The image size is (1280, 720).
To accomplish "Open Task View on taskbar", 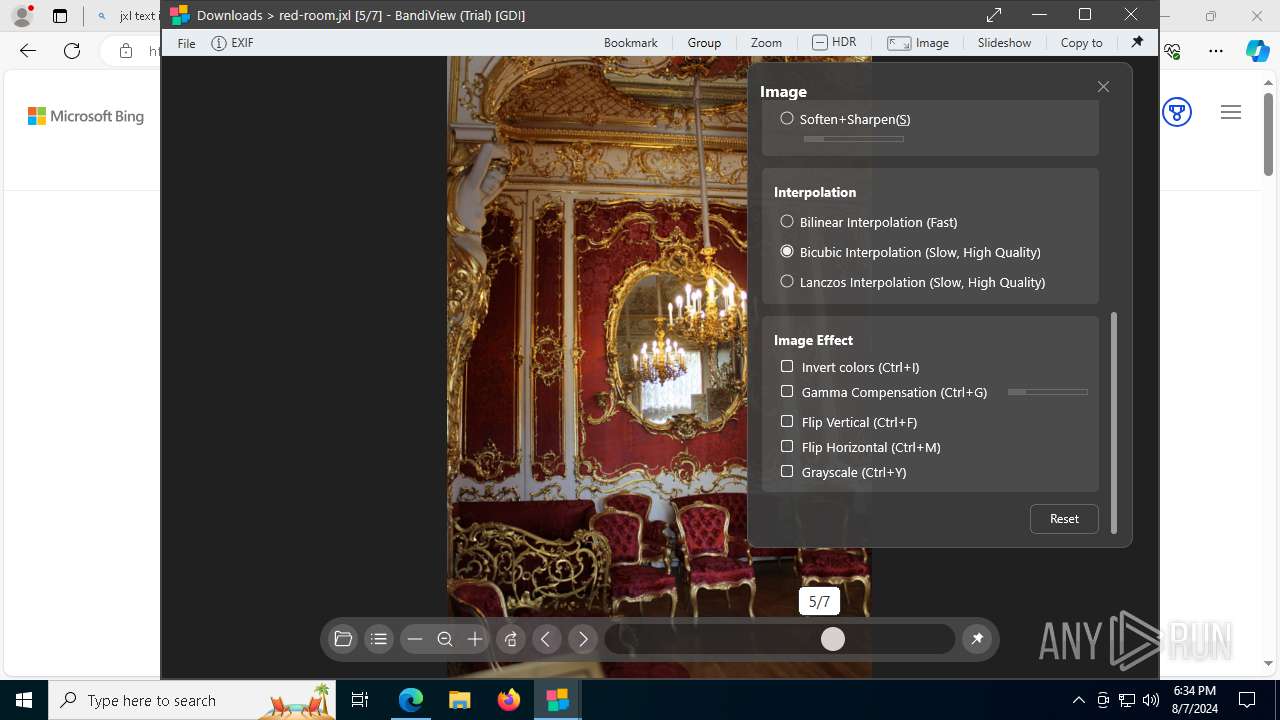I will coord(360,700).
